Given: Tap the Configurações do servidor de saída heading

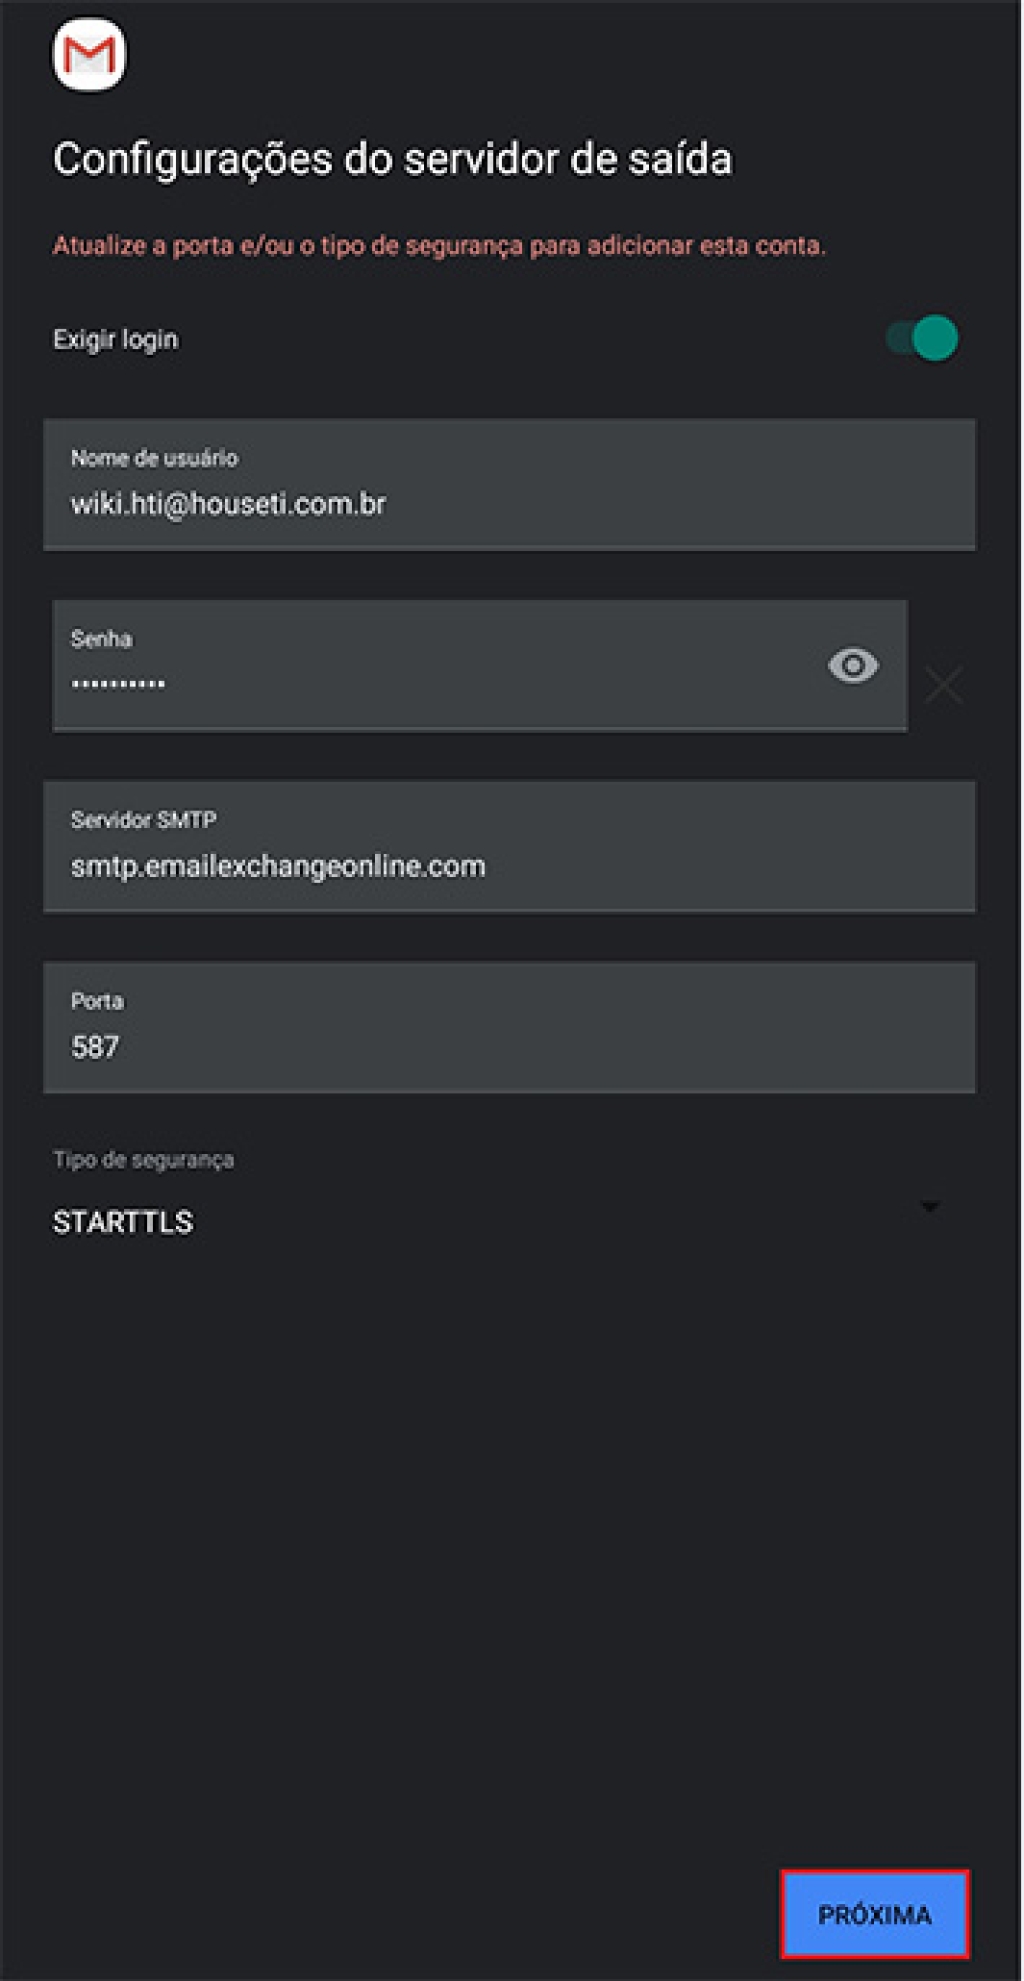Looking at the screenshot, I should coord(392,159).
